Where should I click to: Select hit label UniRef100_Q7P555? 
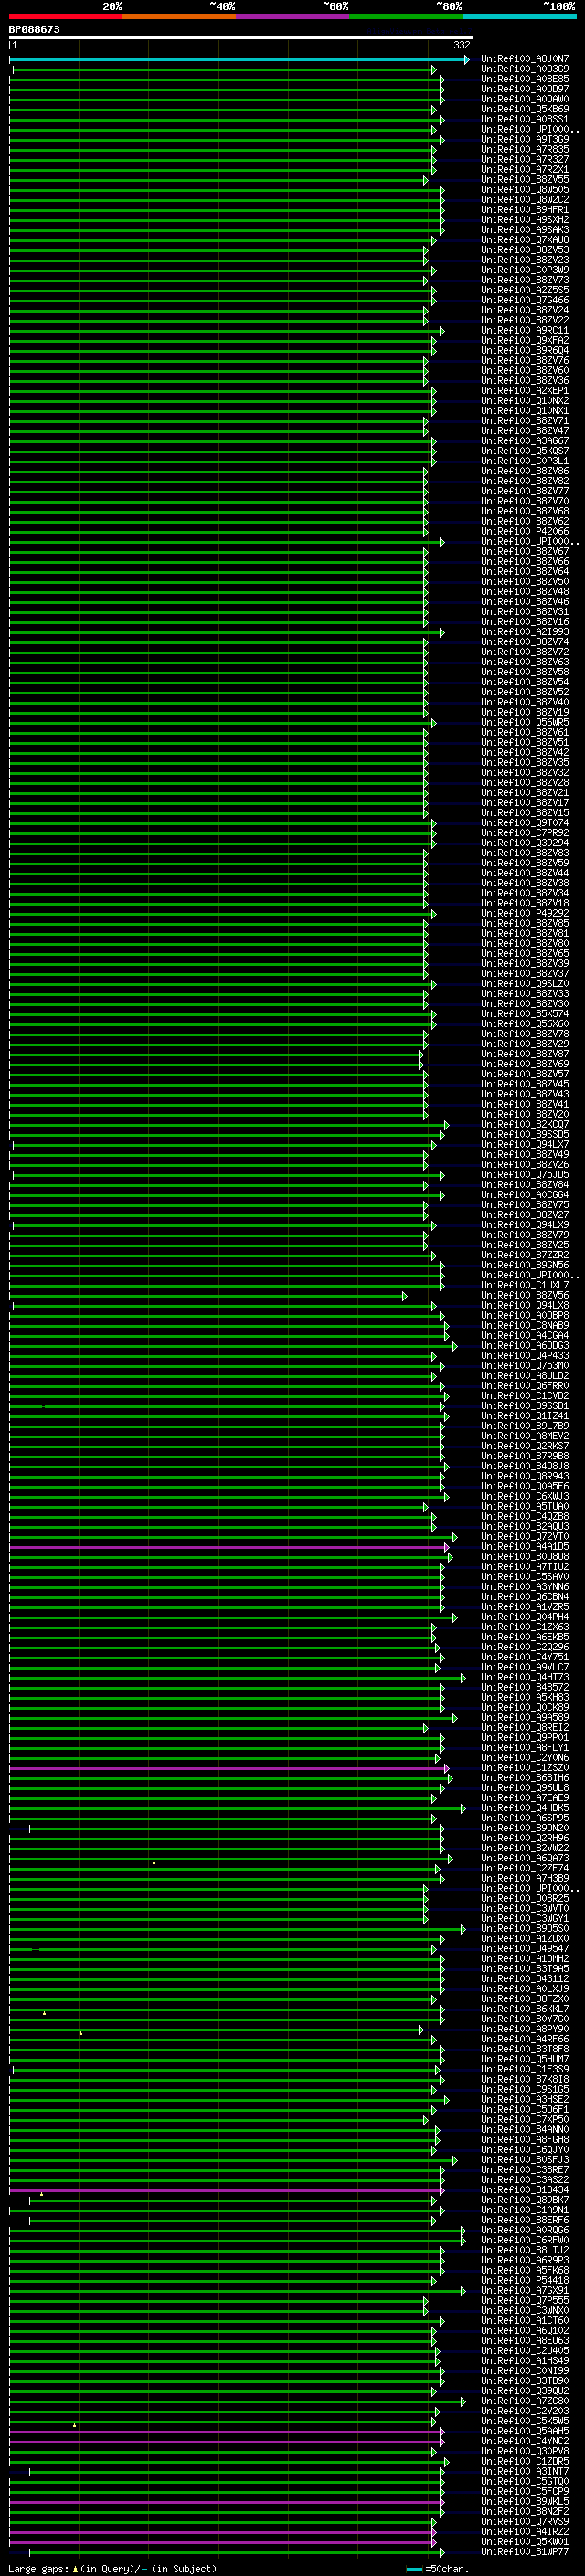(x=525, y=2300)
